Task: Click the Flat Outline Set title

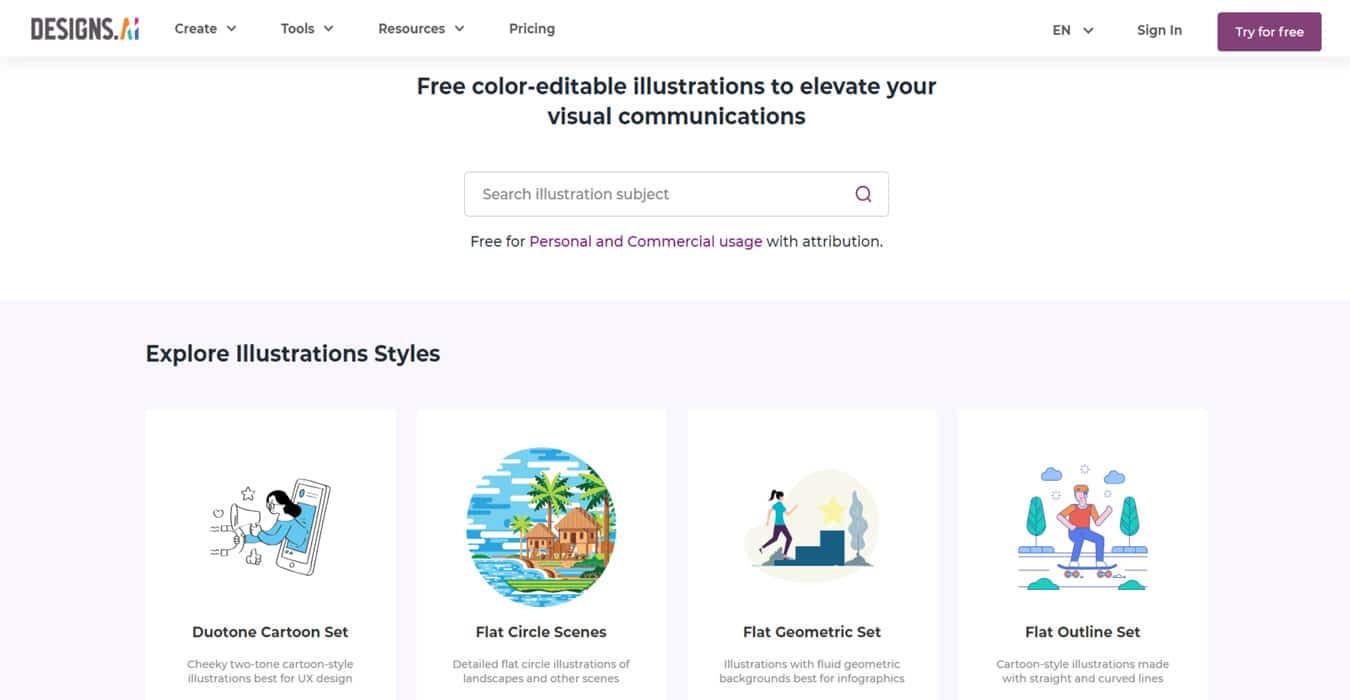Action: pyautogui.click(x=1082, y=632)
